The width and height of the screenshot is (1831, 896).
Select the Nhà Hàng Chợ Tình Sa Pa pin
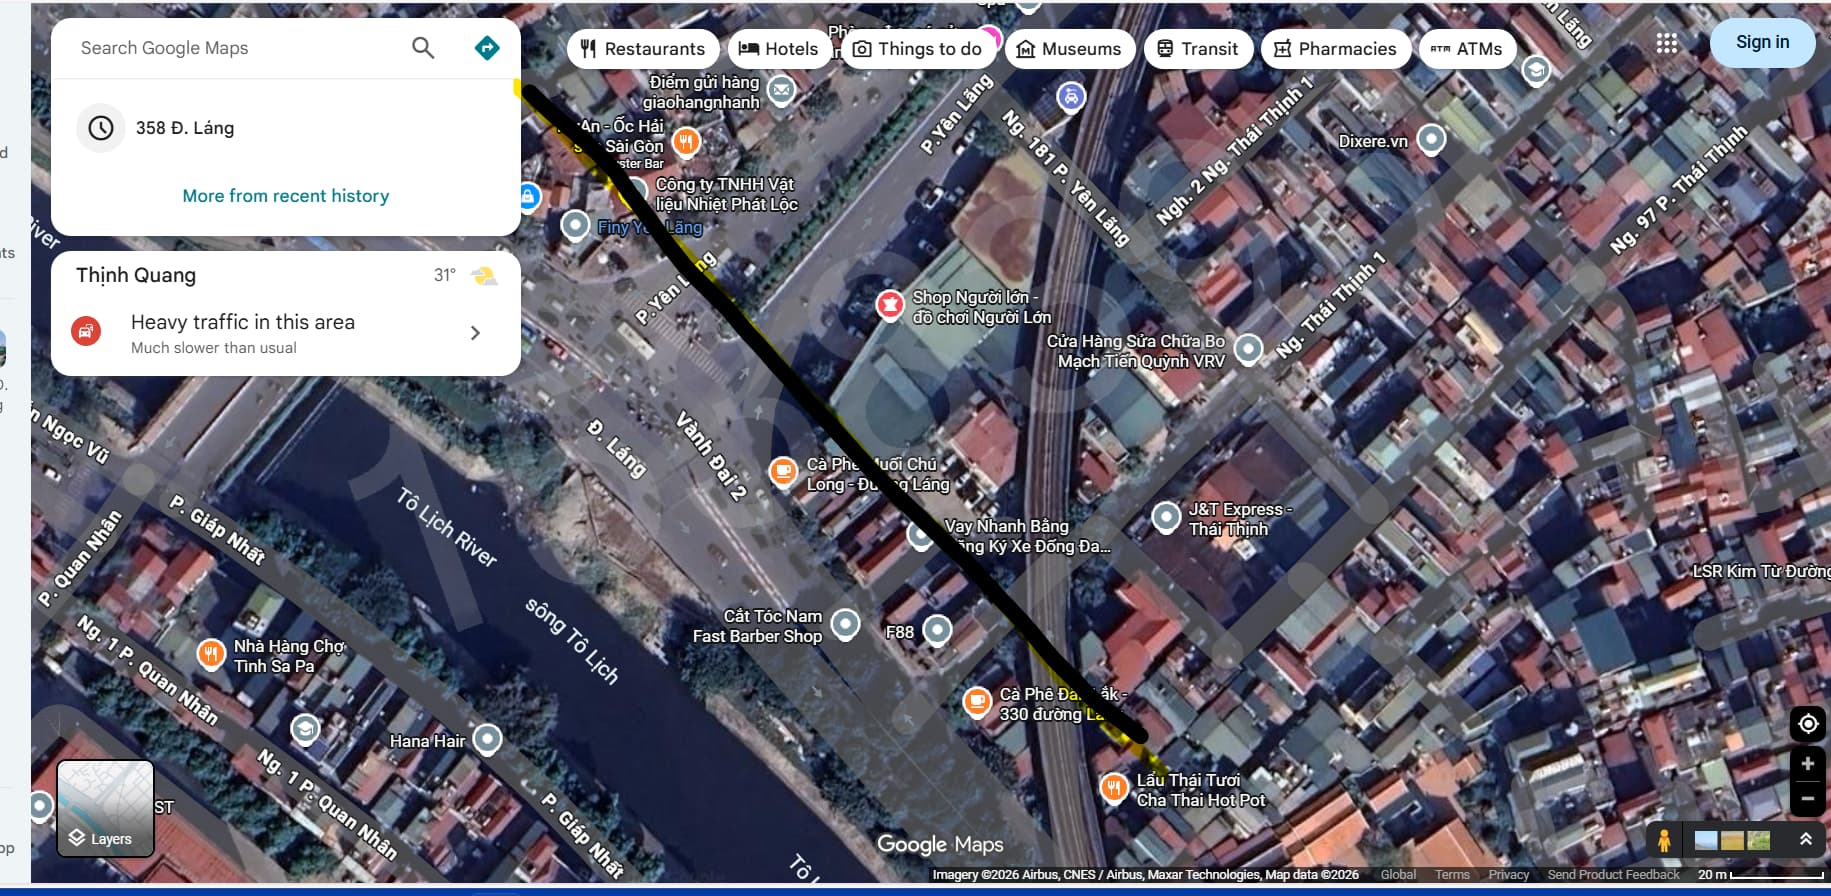click(211, 654)
